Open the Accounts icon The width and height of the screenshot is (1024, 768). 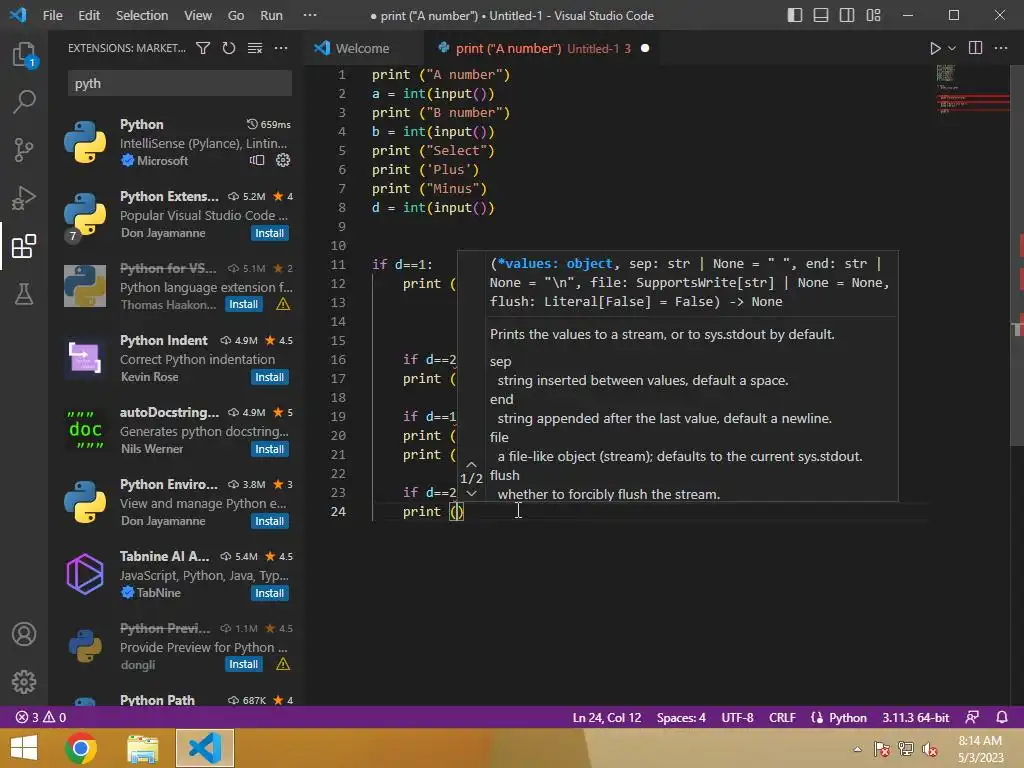pyautogui.click(x=24, y=634)
